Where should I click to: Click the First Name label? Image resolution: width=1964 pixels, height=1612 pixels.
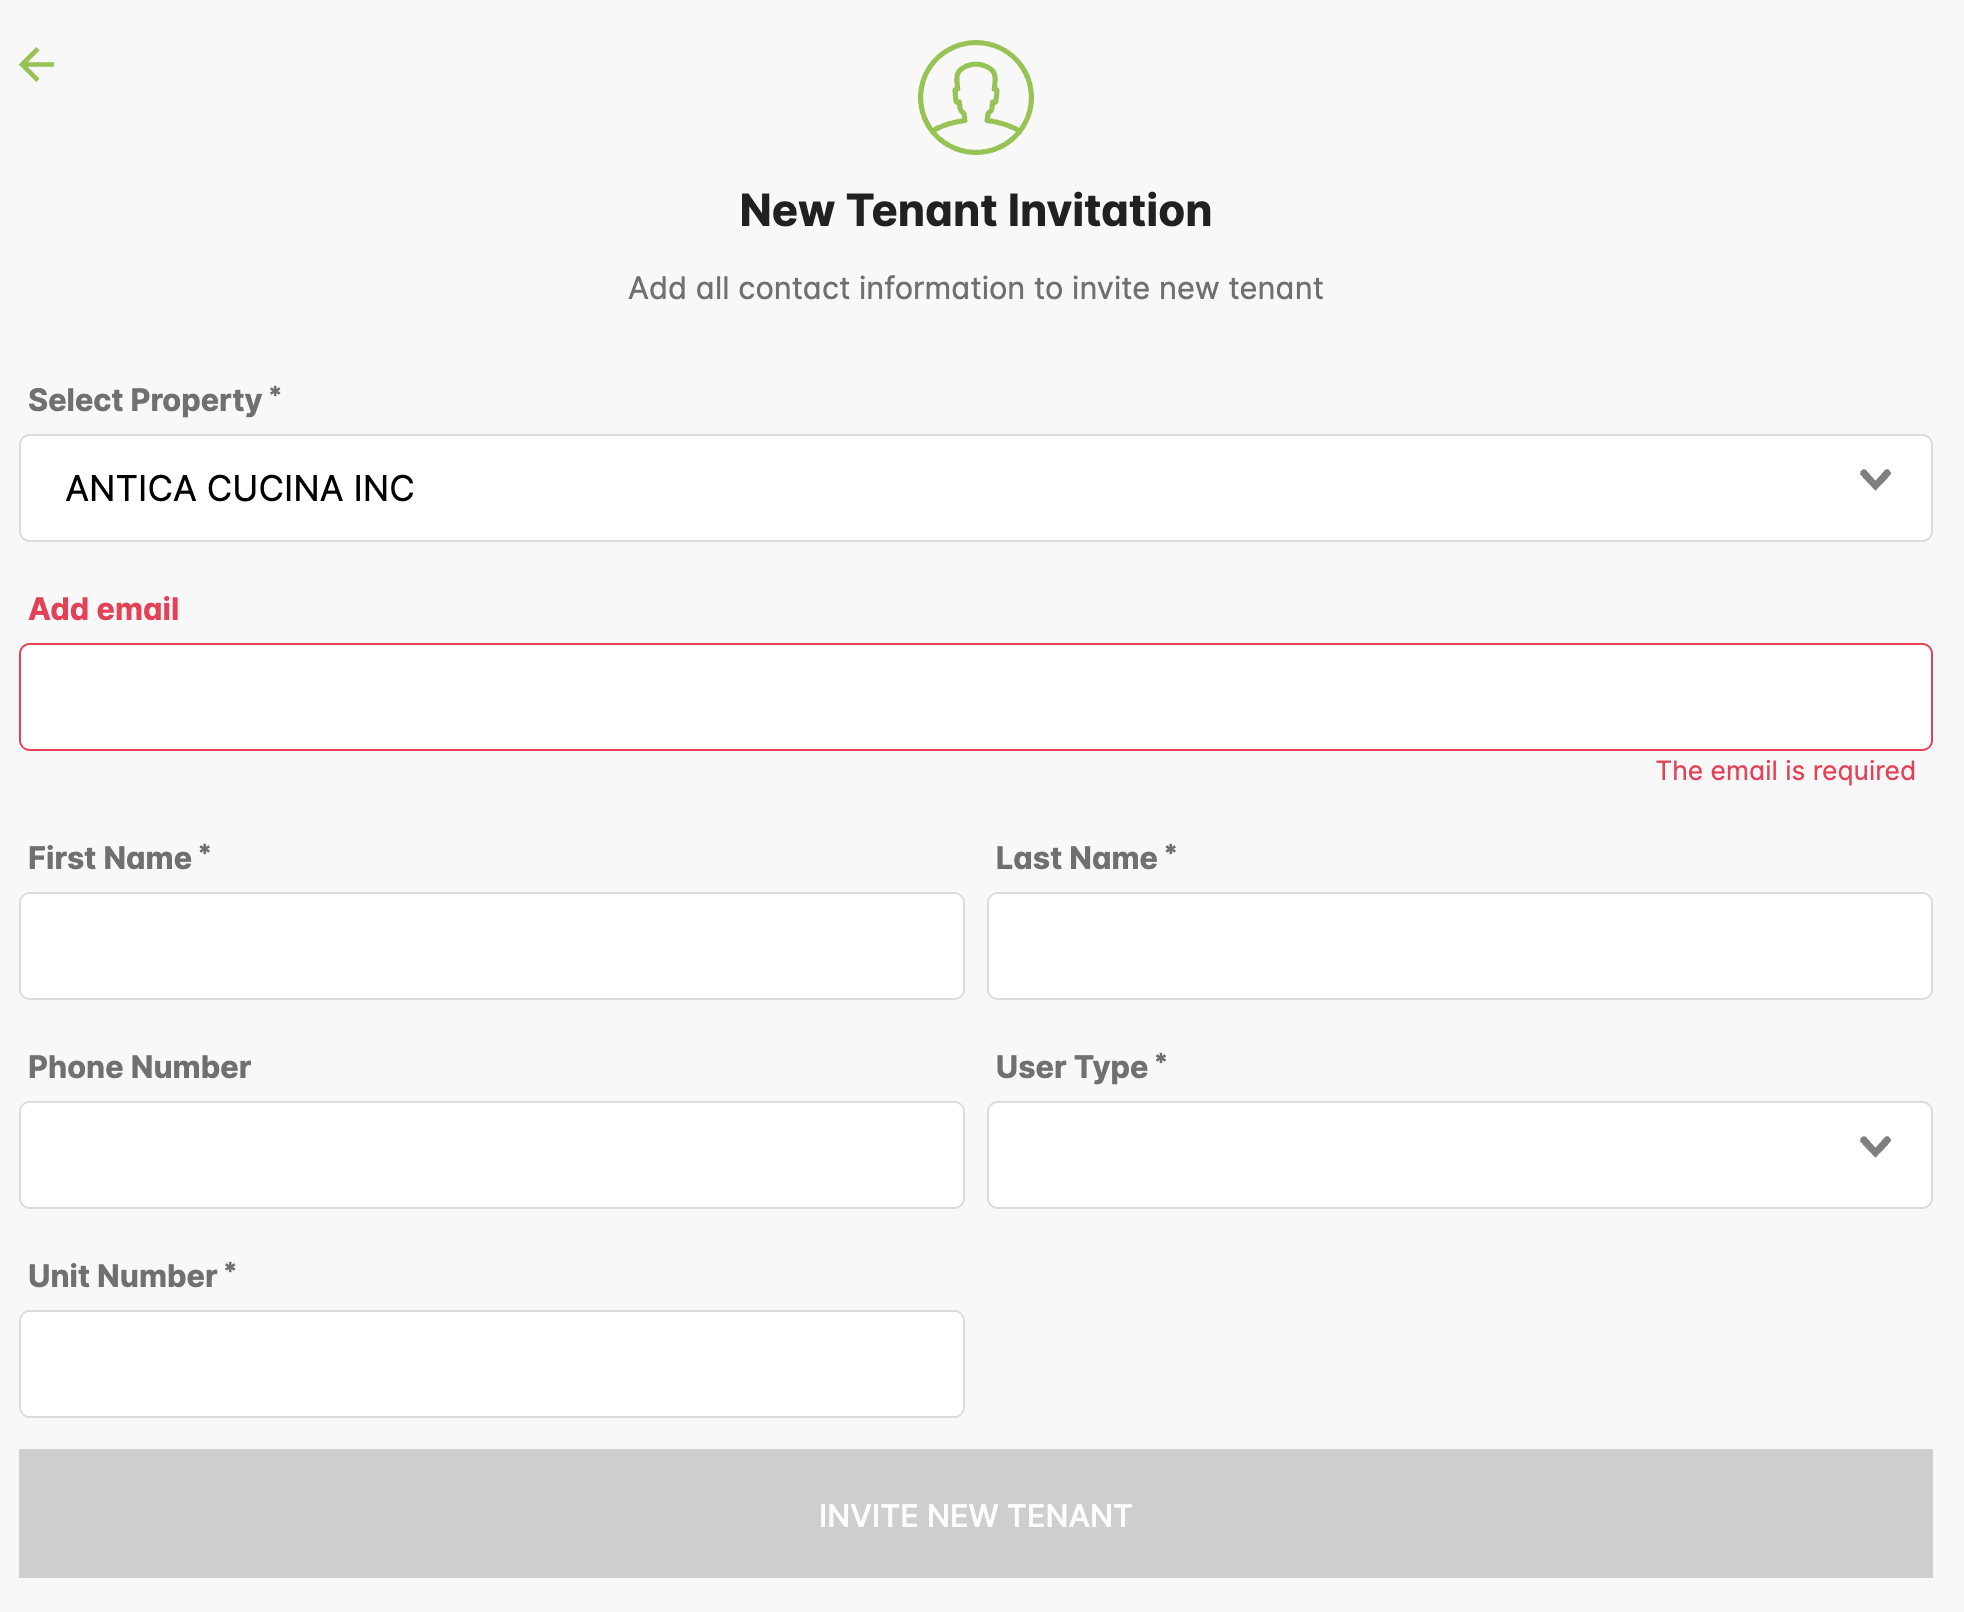[x=110, y=858]
